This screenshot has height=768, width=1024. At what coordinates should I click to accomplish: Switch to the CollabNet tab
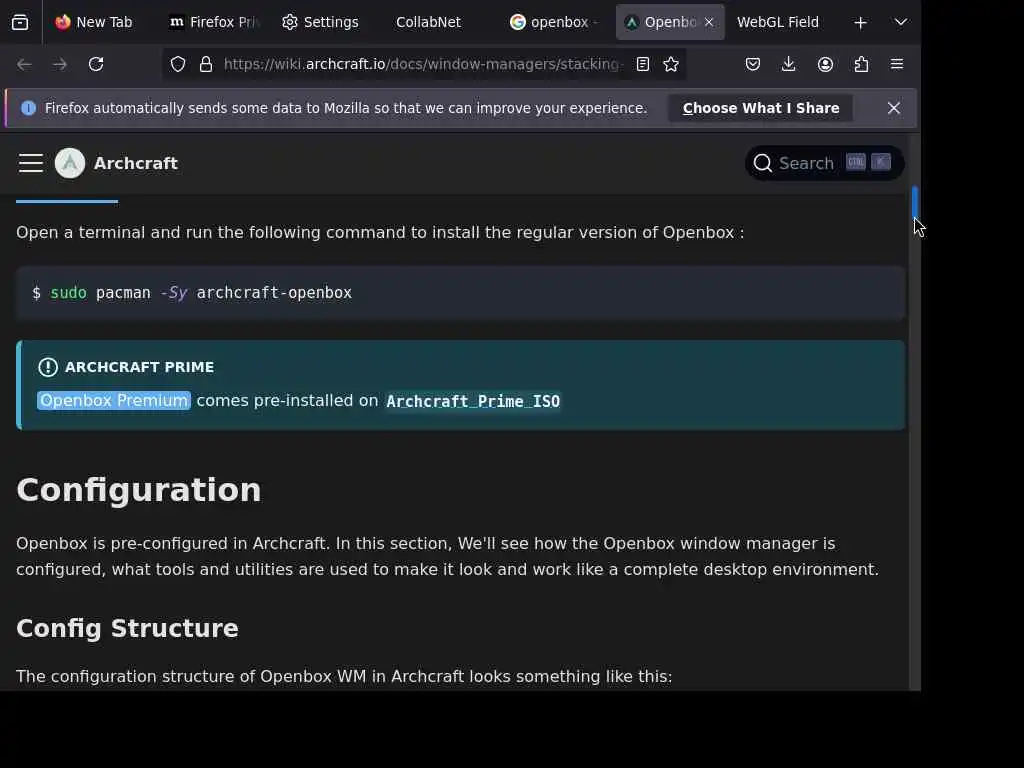[428, 22]
